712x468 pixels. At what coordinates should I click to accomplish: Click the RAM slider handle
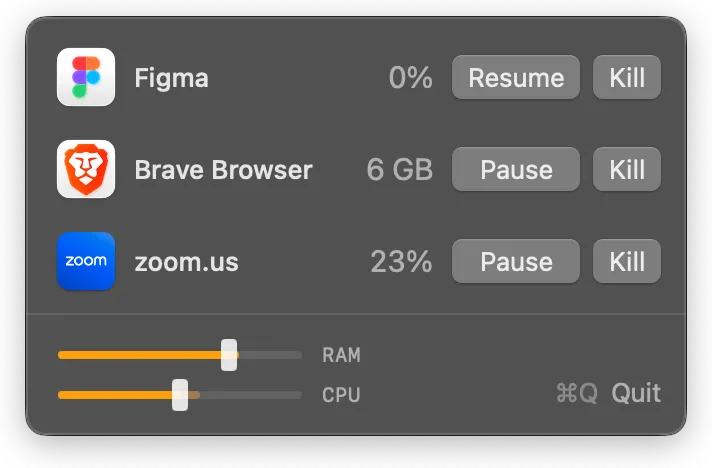229,355
